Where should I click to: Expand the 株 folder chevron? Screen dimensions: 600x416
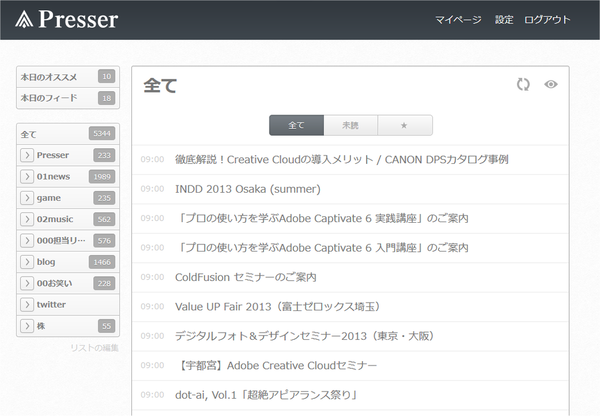click(x=27, y=326)
